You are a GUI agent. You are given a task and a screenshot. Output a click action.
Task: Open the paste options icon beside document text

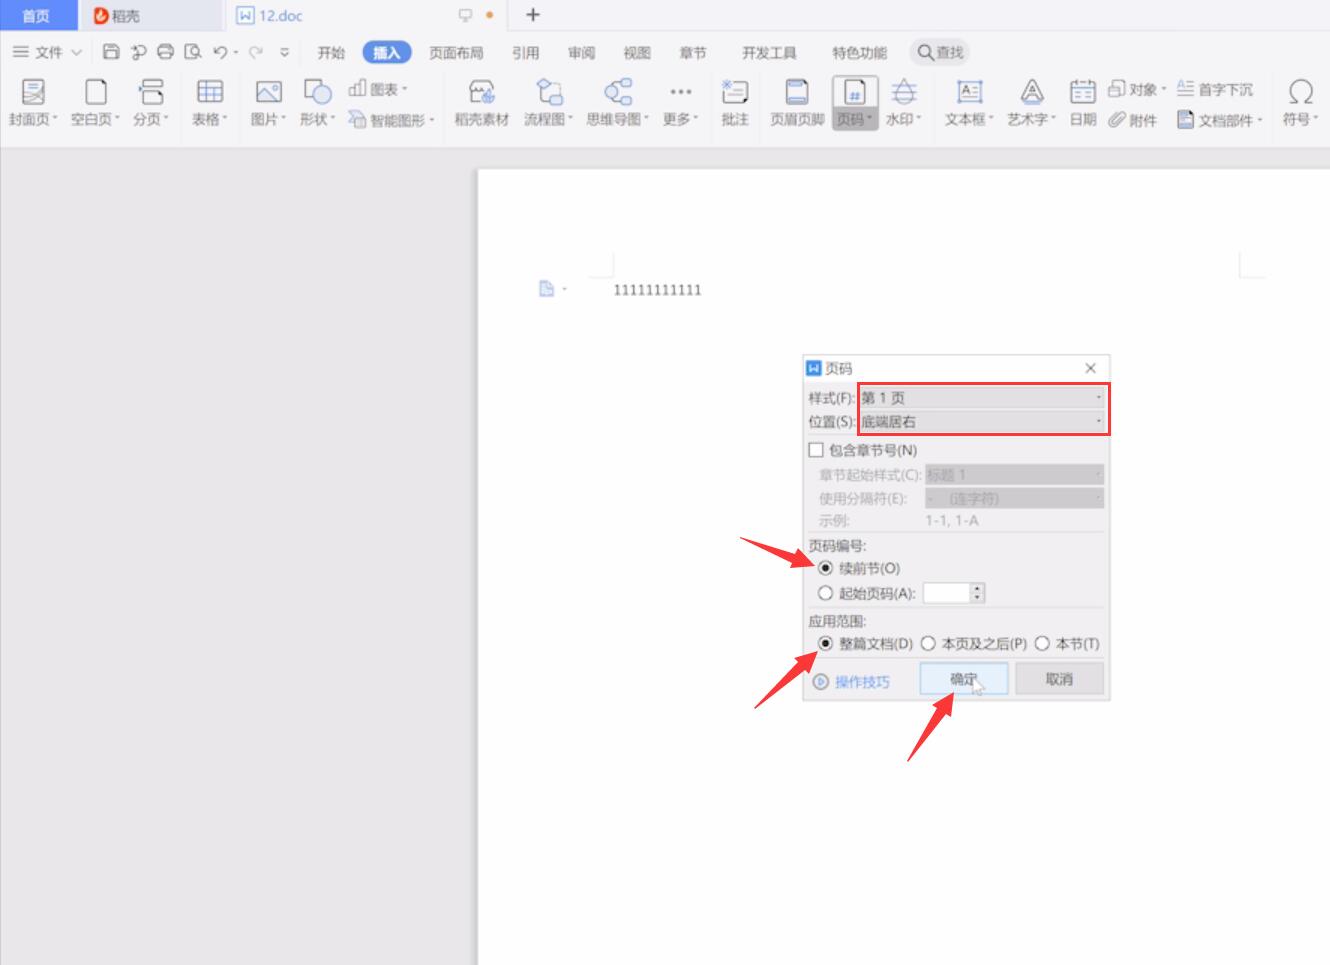click(x=551, y=289)
